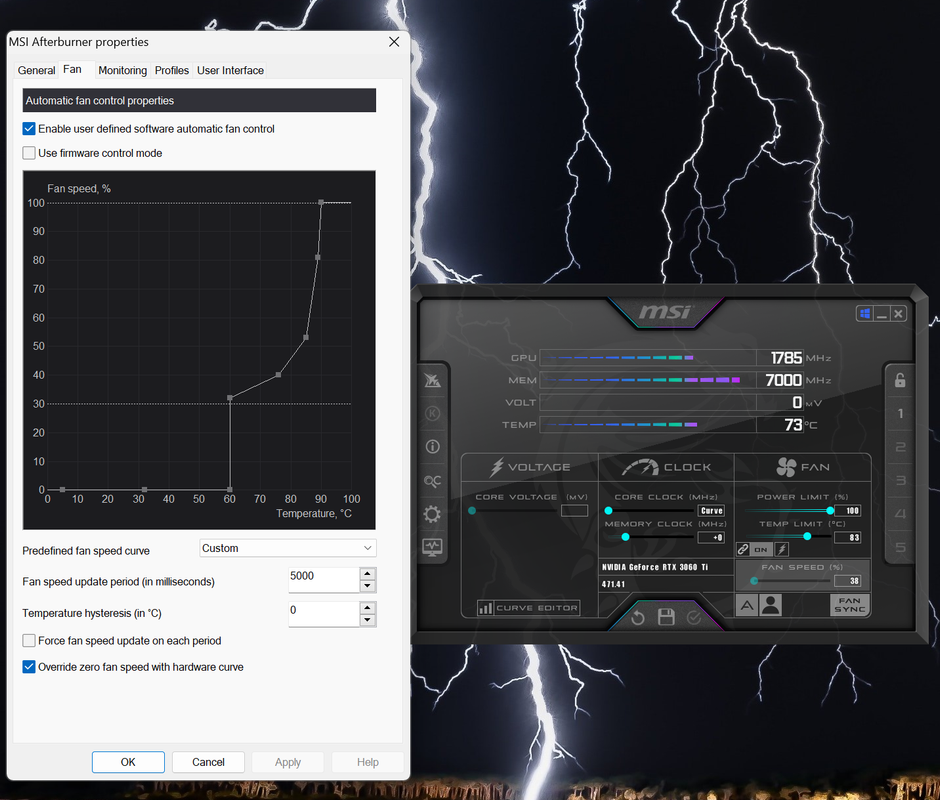Select profile slot 2
This screenshot has width=940, height=800.
pos(900,447)
